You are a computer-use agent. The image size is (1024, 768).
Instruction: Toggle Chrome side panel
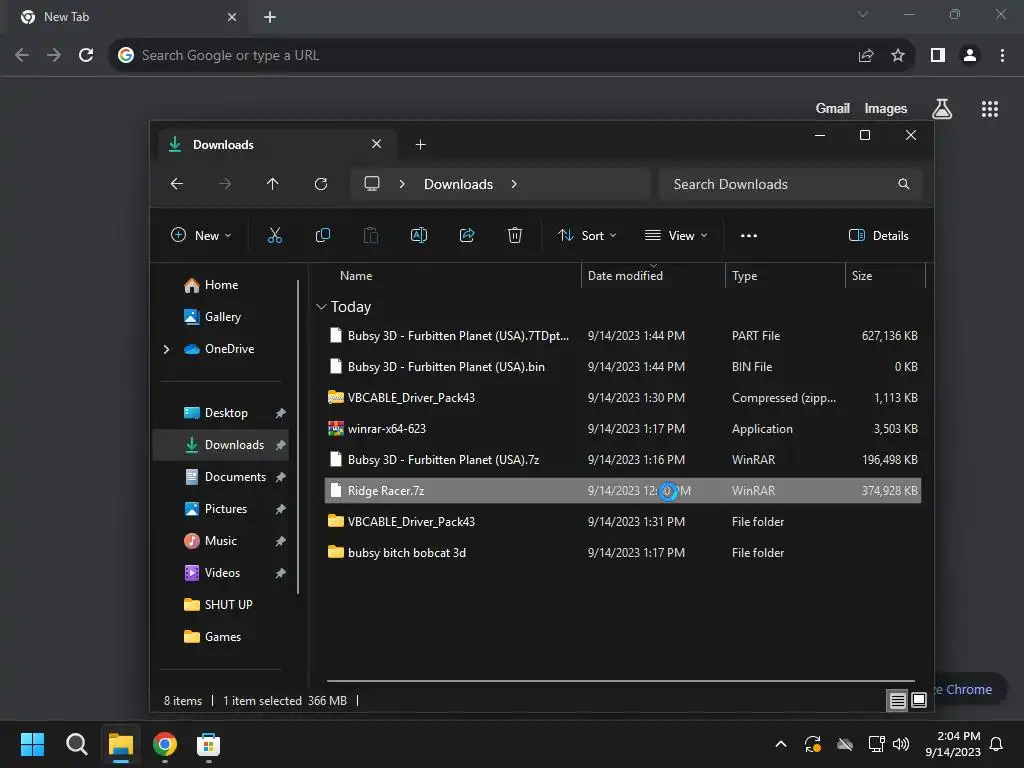938,56
